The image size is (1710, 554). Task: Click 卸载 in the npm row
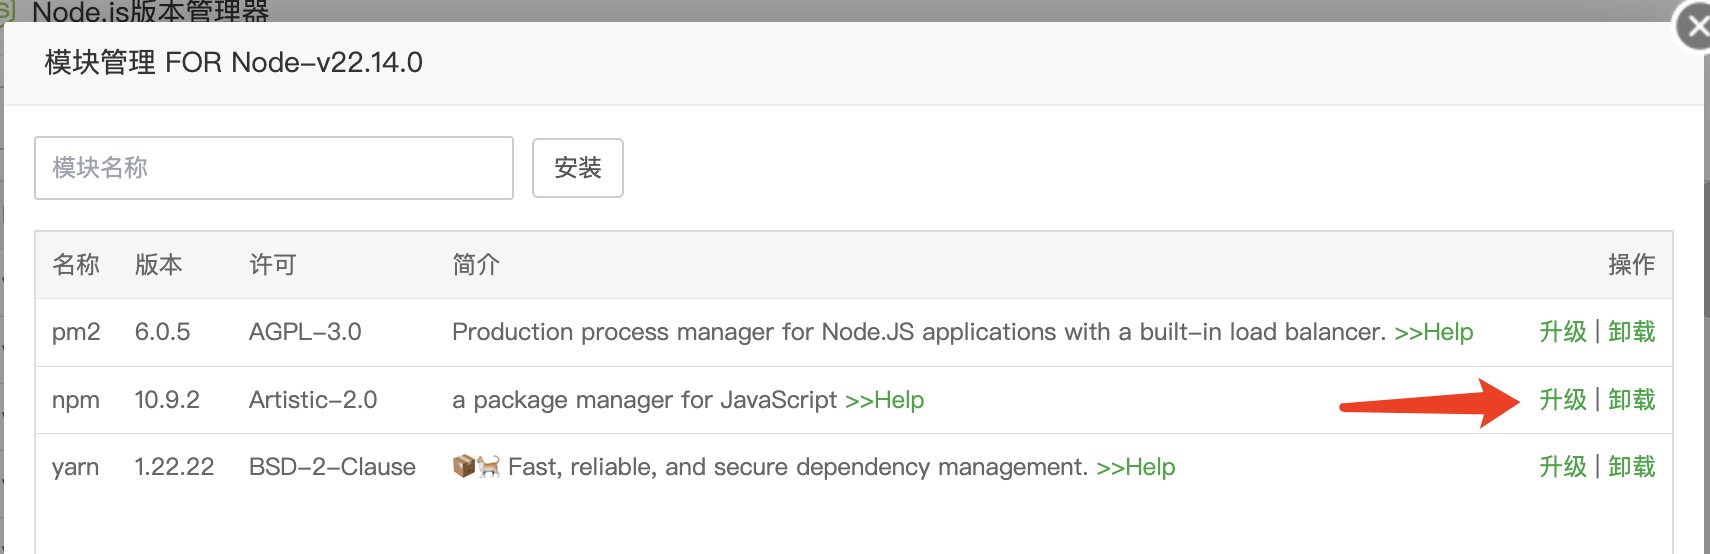coord(1632,400)
